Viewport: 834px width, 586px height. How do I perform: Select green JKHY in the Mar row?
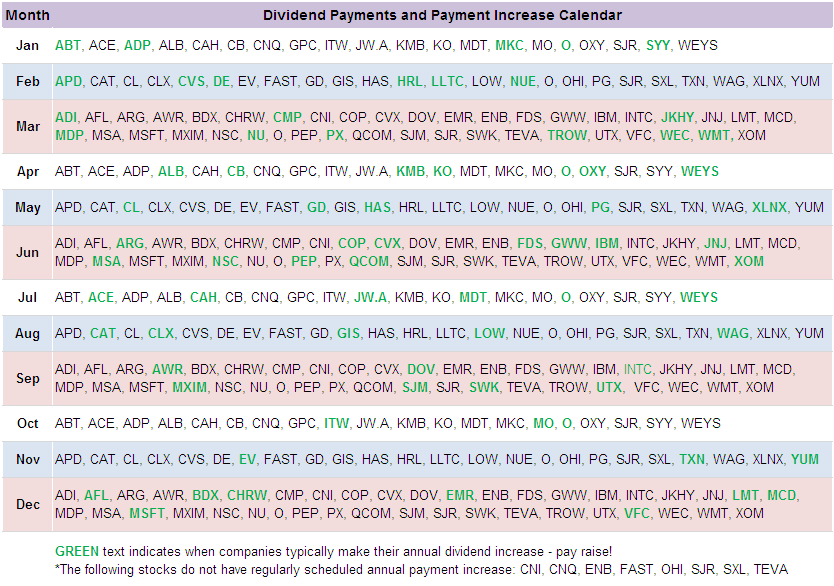point(677,117)
